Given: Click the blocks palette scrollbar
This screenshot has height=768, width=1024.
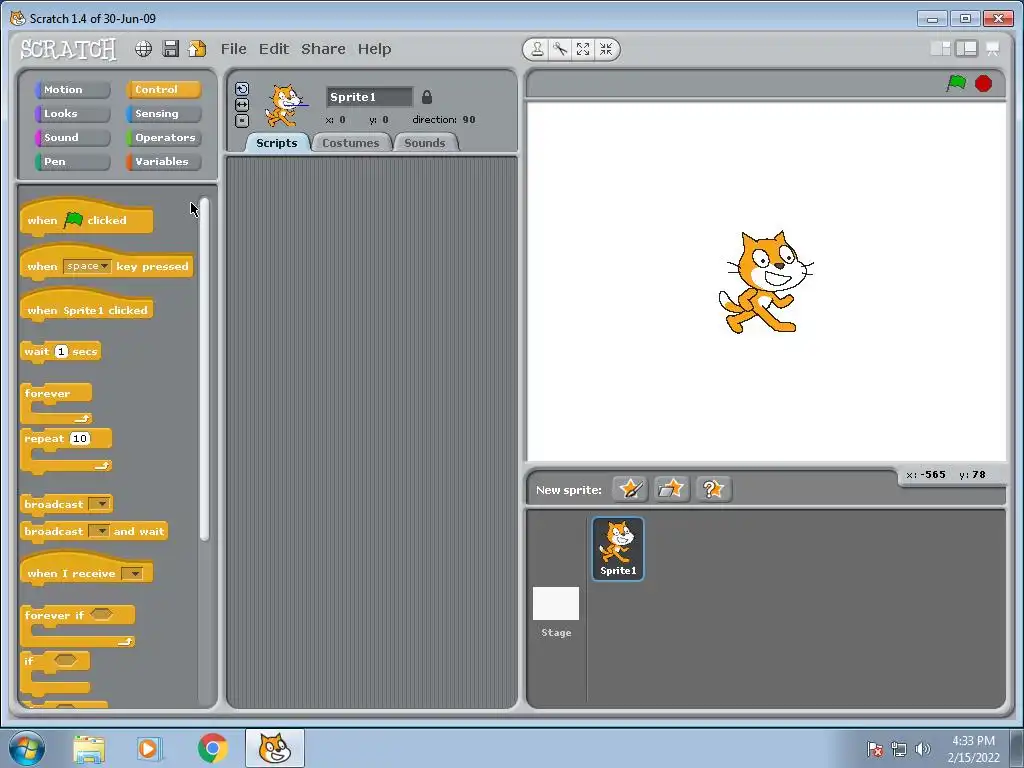Looking at the screenshot, I should point(204,369).
